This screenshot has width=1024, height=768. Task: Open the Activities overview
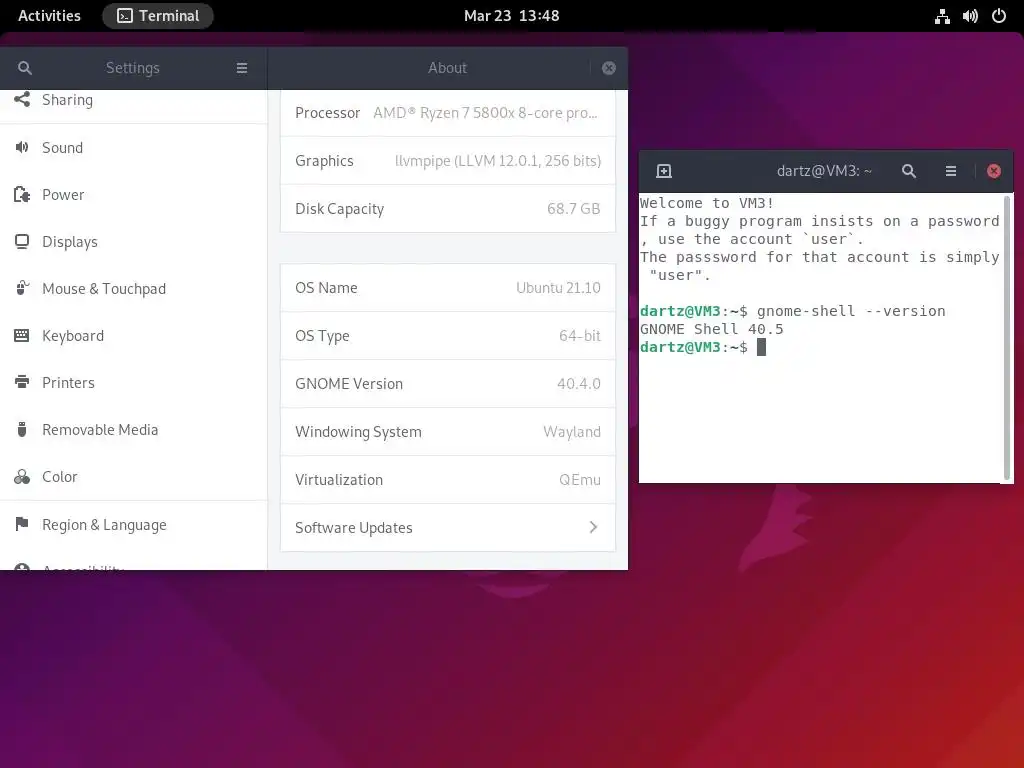coord(49,16)
